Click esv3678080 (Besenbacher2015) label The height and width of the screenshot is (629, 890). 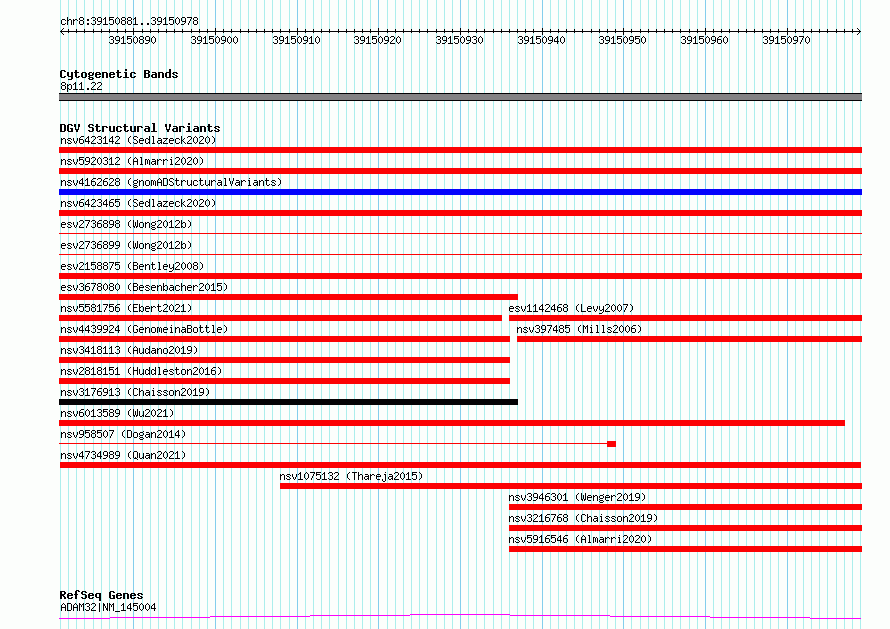click(144, 287)
